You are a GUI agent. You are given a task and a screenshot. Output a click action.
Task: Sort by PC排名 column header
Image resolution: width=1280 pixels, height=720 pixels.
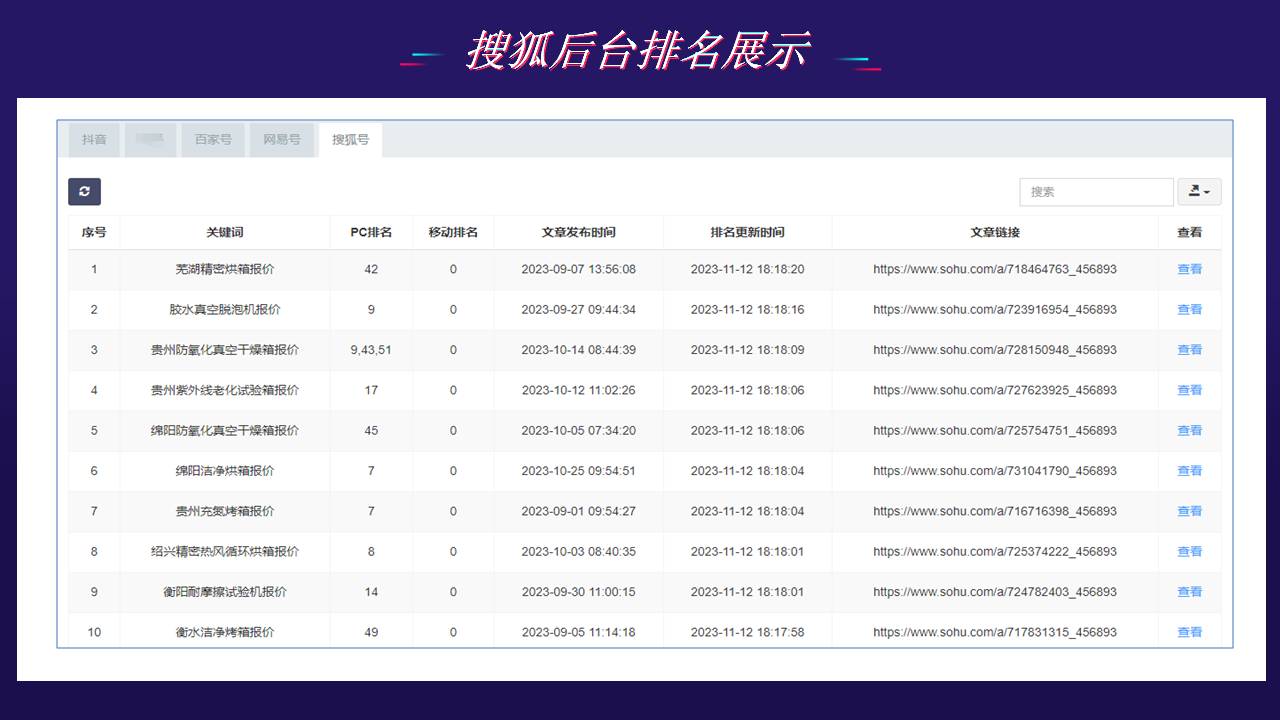(371, 232)
